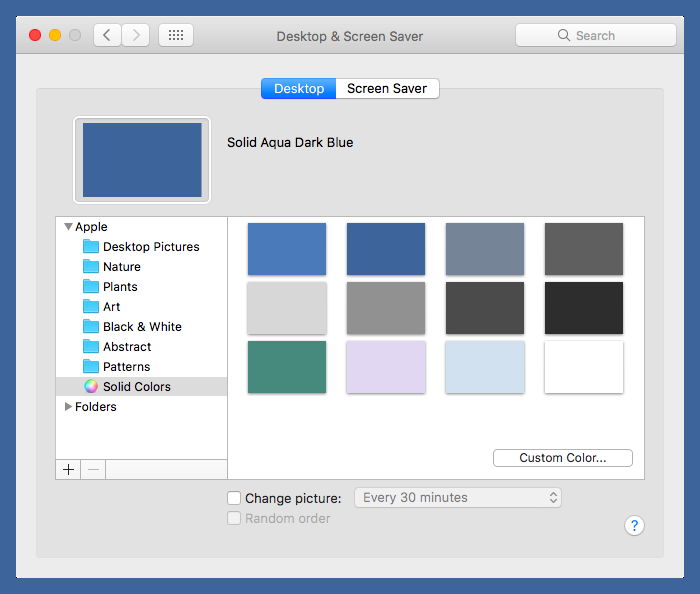The image size is (700, 594).
Task: Collapse the Apple disclosure triangle
Action: click(x=68, y=227)
